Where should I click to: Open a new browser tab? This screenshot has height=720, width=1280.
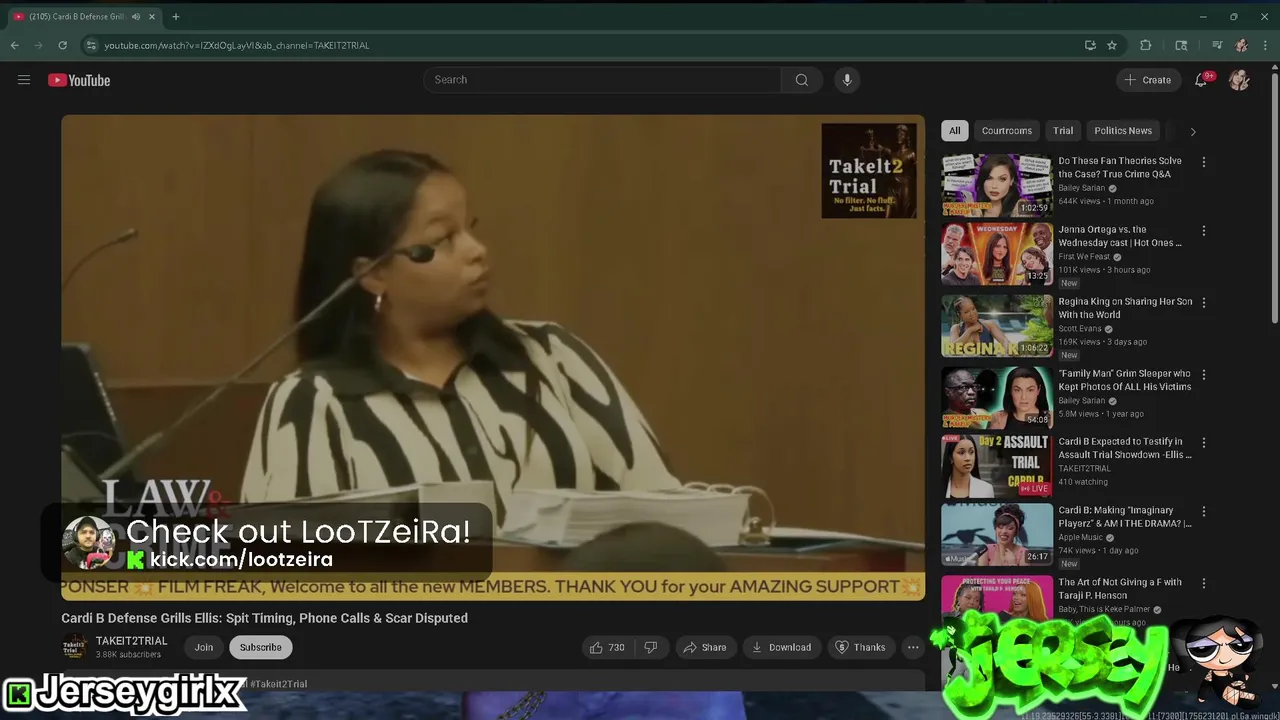pyautogui.click(x=176, y=16)
